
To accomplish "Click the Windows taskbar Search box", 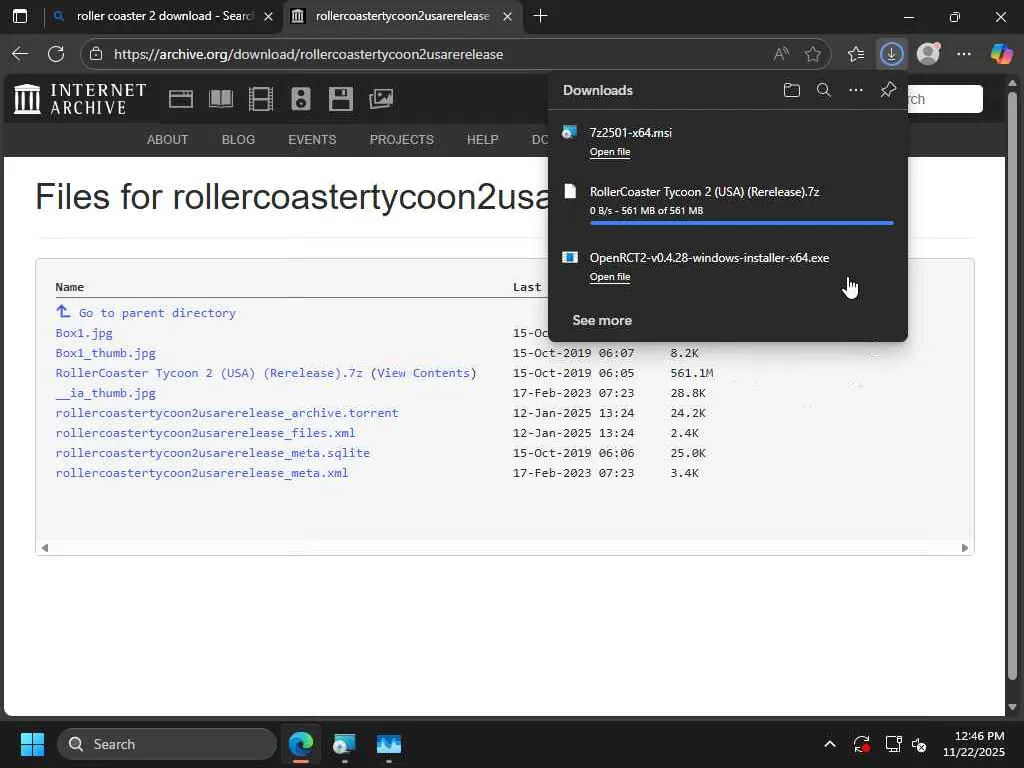I will pos(166,744).
